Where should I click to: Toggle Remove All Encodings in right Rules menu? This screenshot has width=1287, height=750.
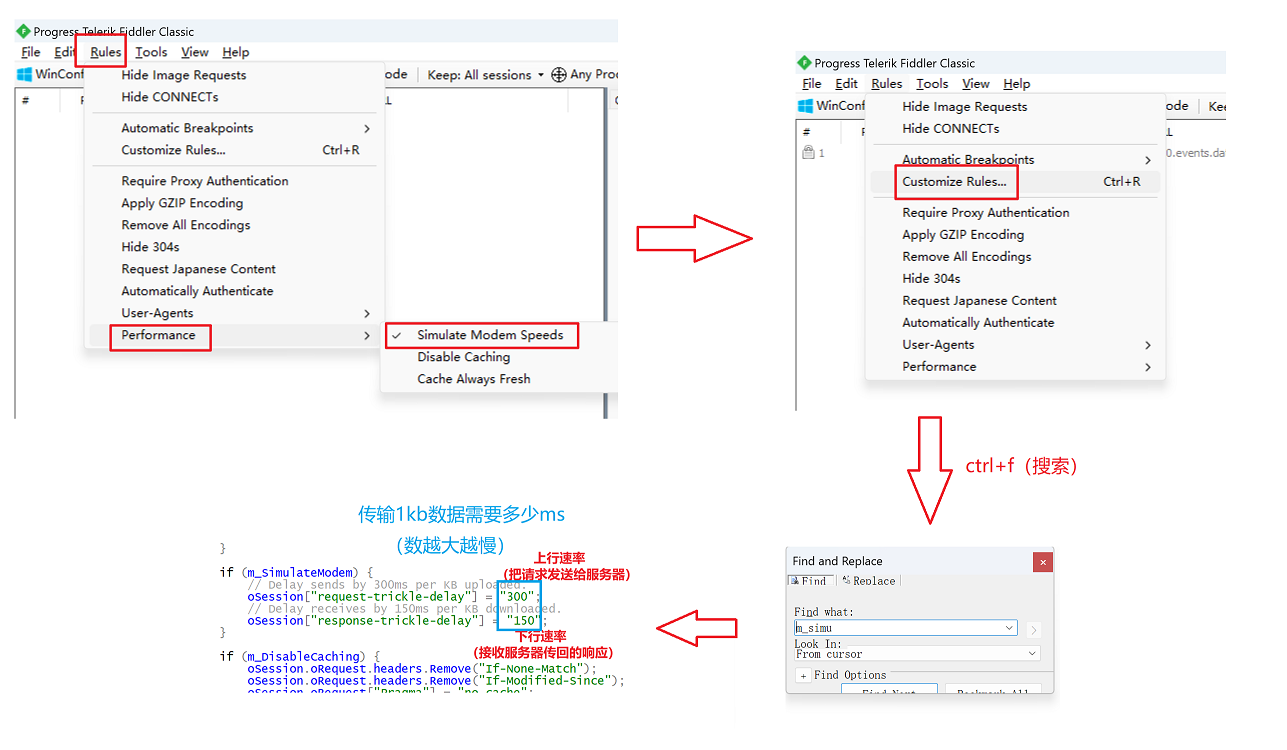click(x=966, y=257)
